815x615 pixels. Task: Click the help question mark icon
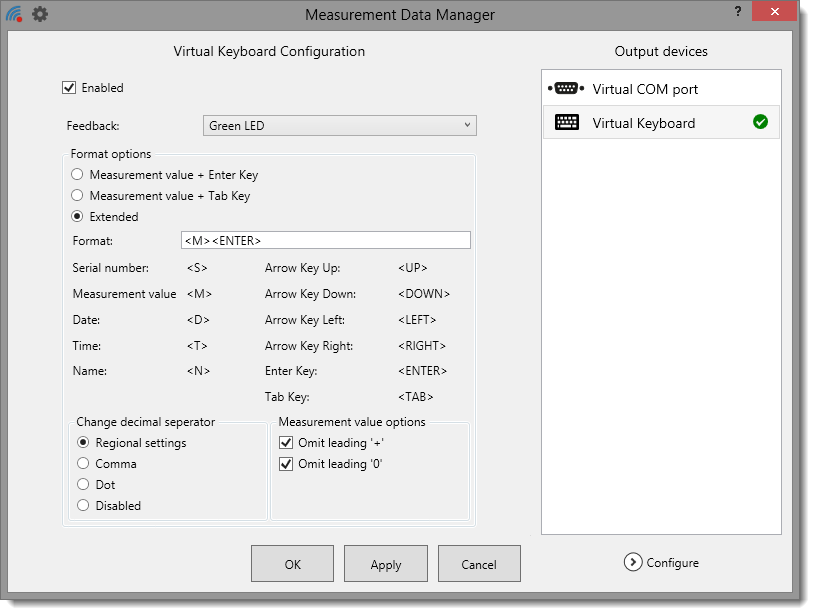coord(737,10)
